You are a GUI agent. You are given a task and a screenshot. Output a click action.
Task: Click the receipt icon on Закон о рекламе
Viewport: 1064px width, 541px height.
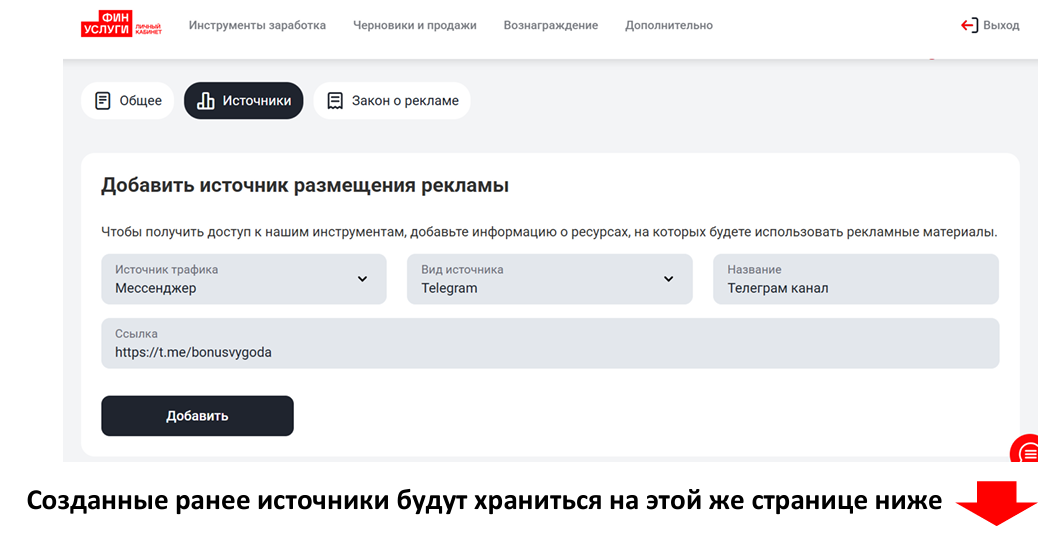pyautogui.click(x=335, y=101)
